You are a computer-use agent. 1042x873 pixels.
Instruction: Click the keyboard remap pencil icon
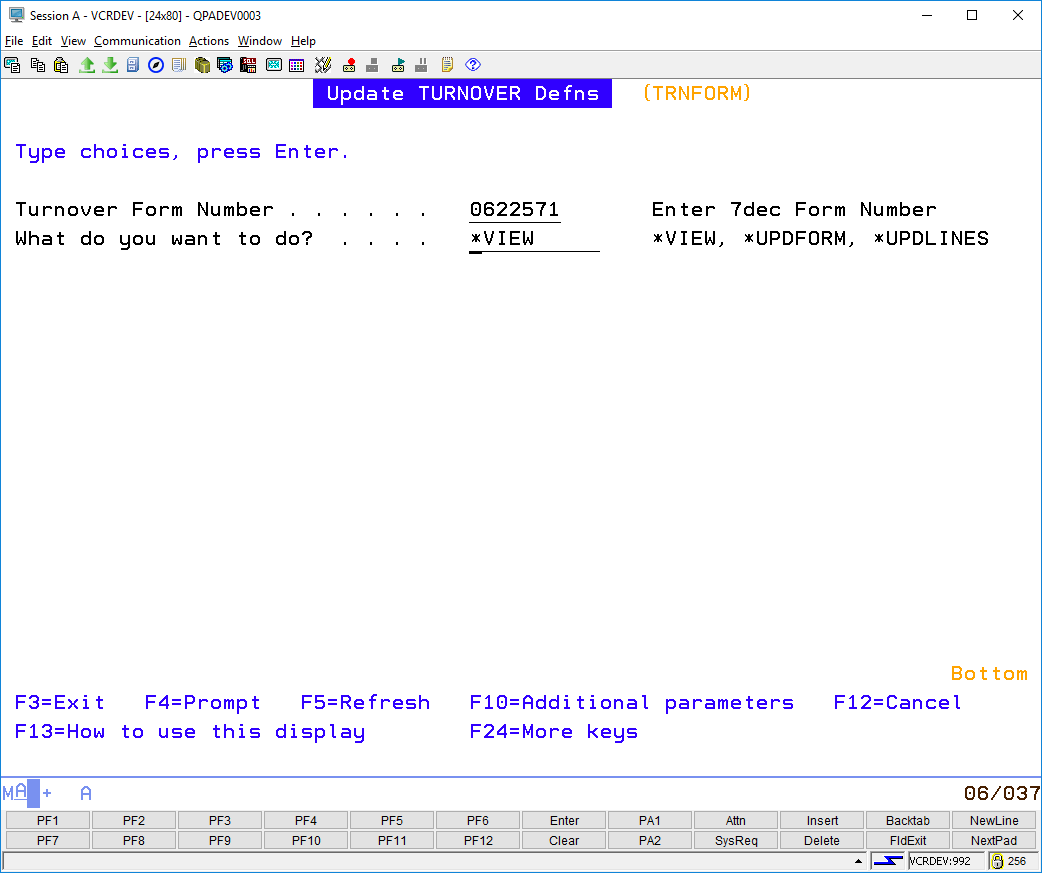click(x=323, y=65)
